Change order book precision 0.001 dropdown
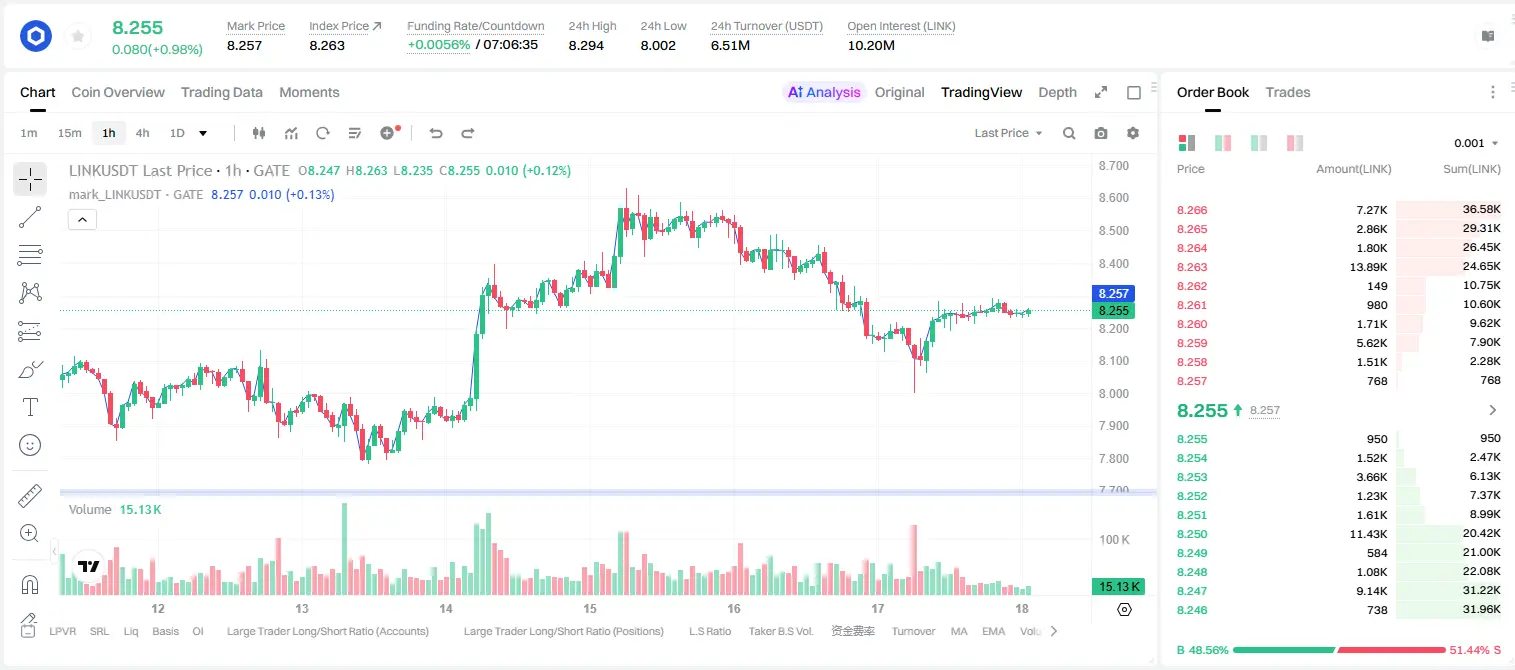This screenshot has width=1515, height=670. point(1476,143)
